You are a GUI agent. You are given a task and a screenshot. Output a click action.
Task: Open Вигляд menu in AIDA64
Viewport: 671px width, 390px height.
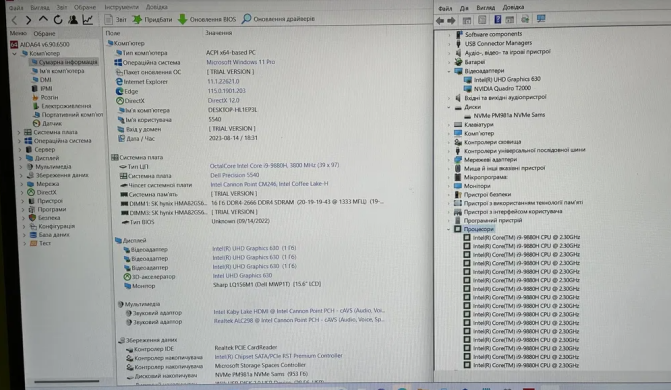(x=40, y=8)
